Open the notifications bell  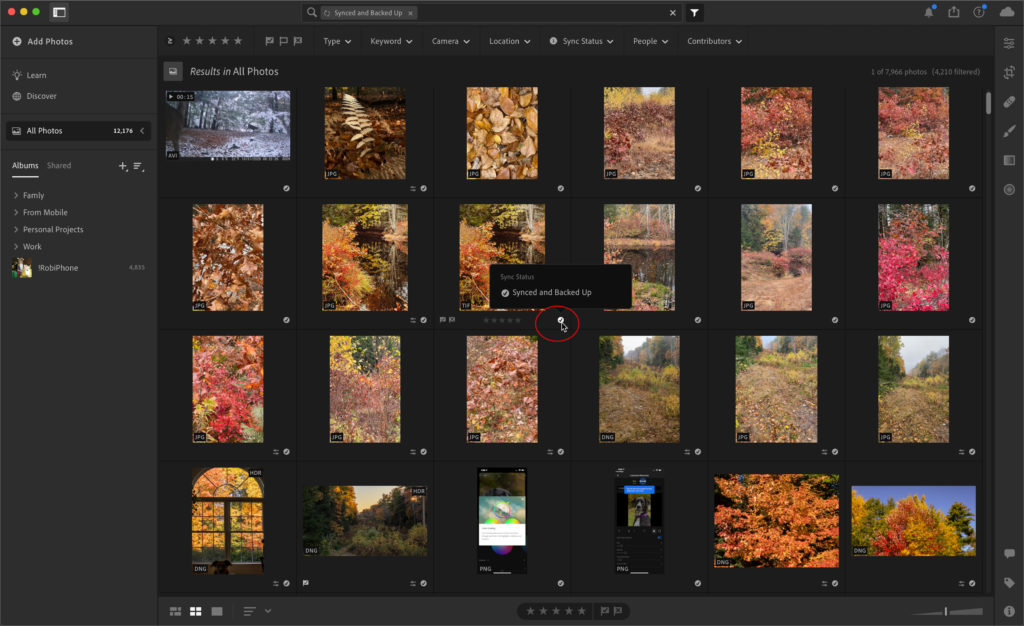coord(928,12)
